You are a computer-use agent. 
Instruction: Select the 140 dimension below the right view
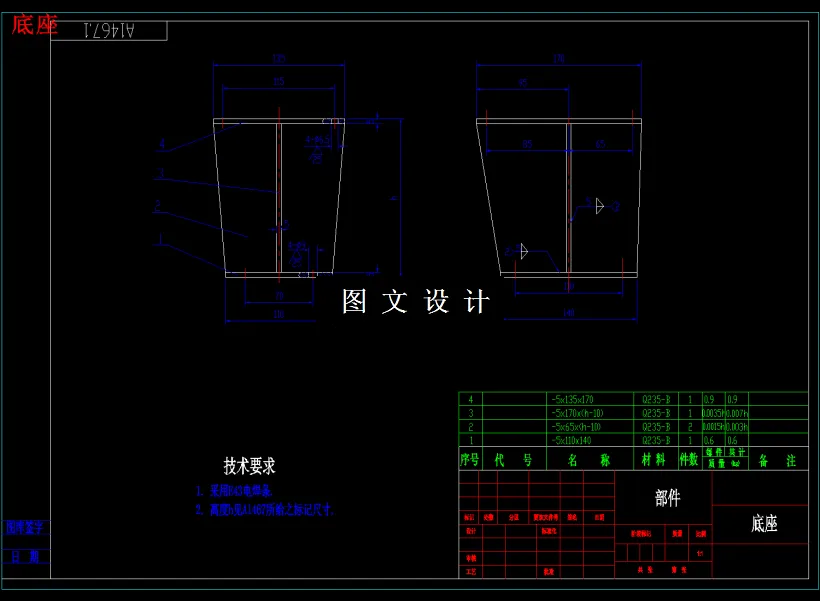pos(569,313)
